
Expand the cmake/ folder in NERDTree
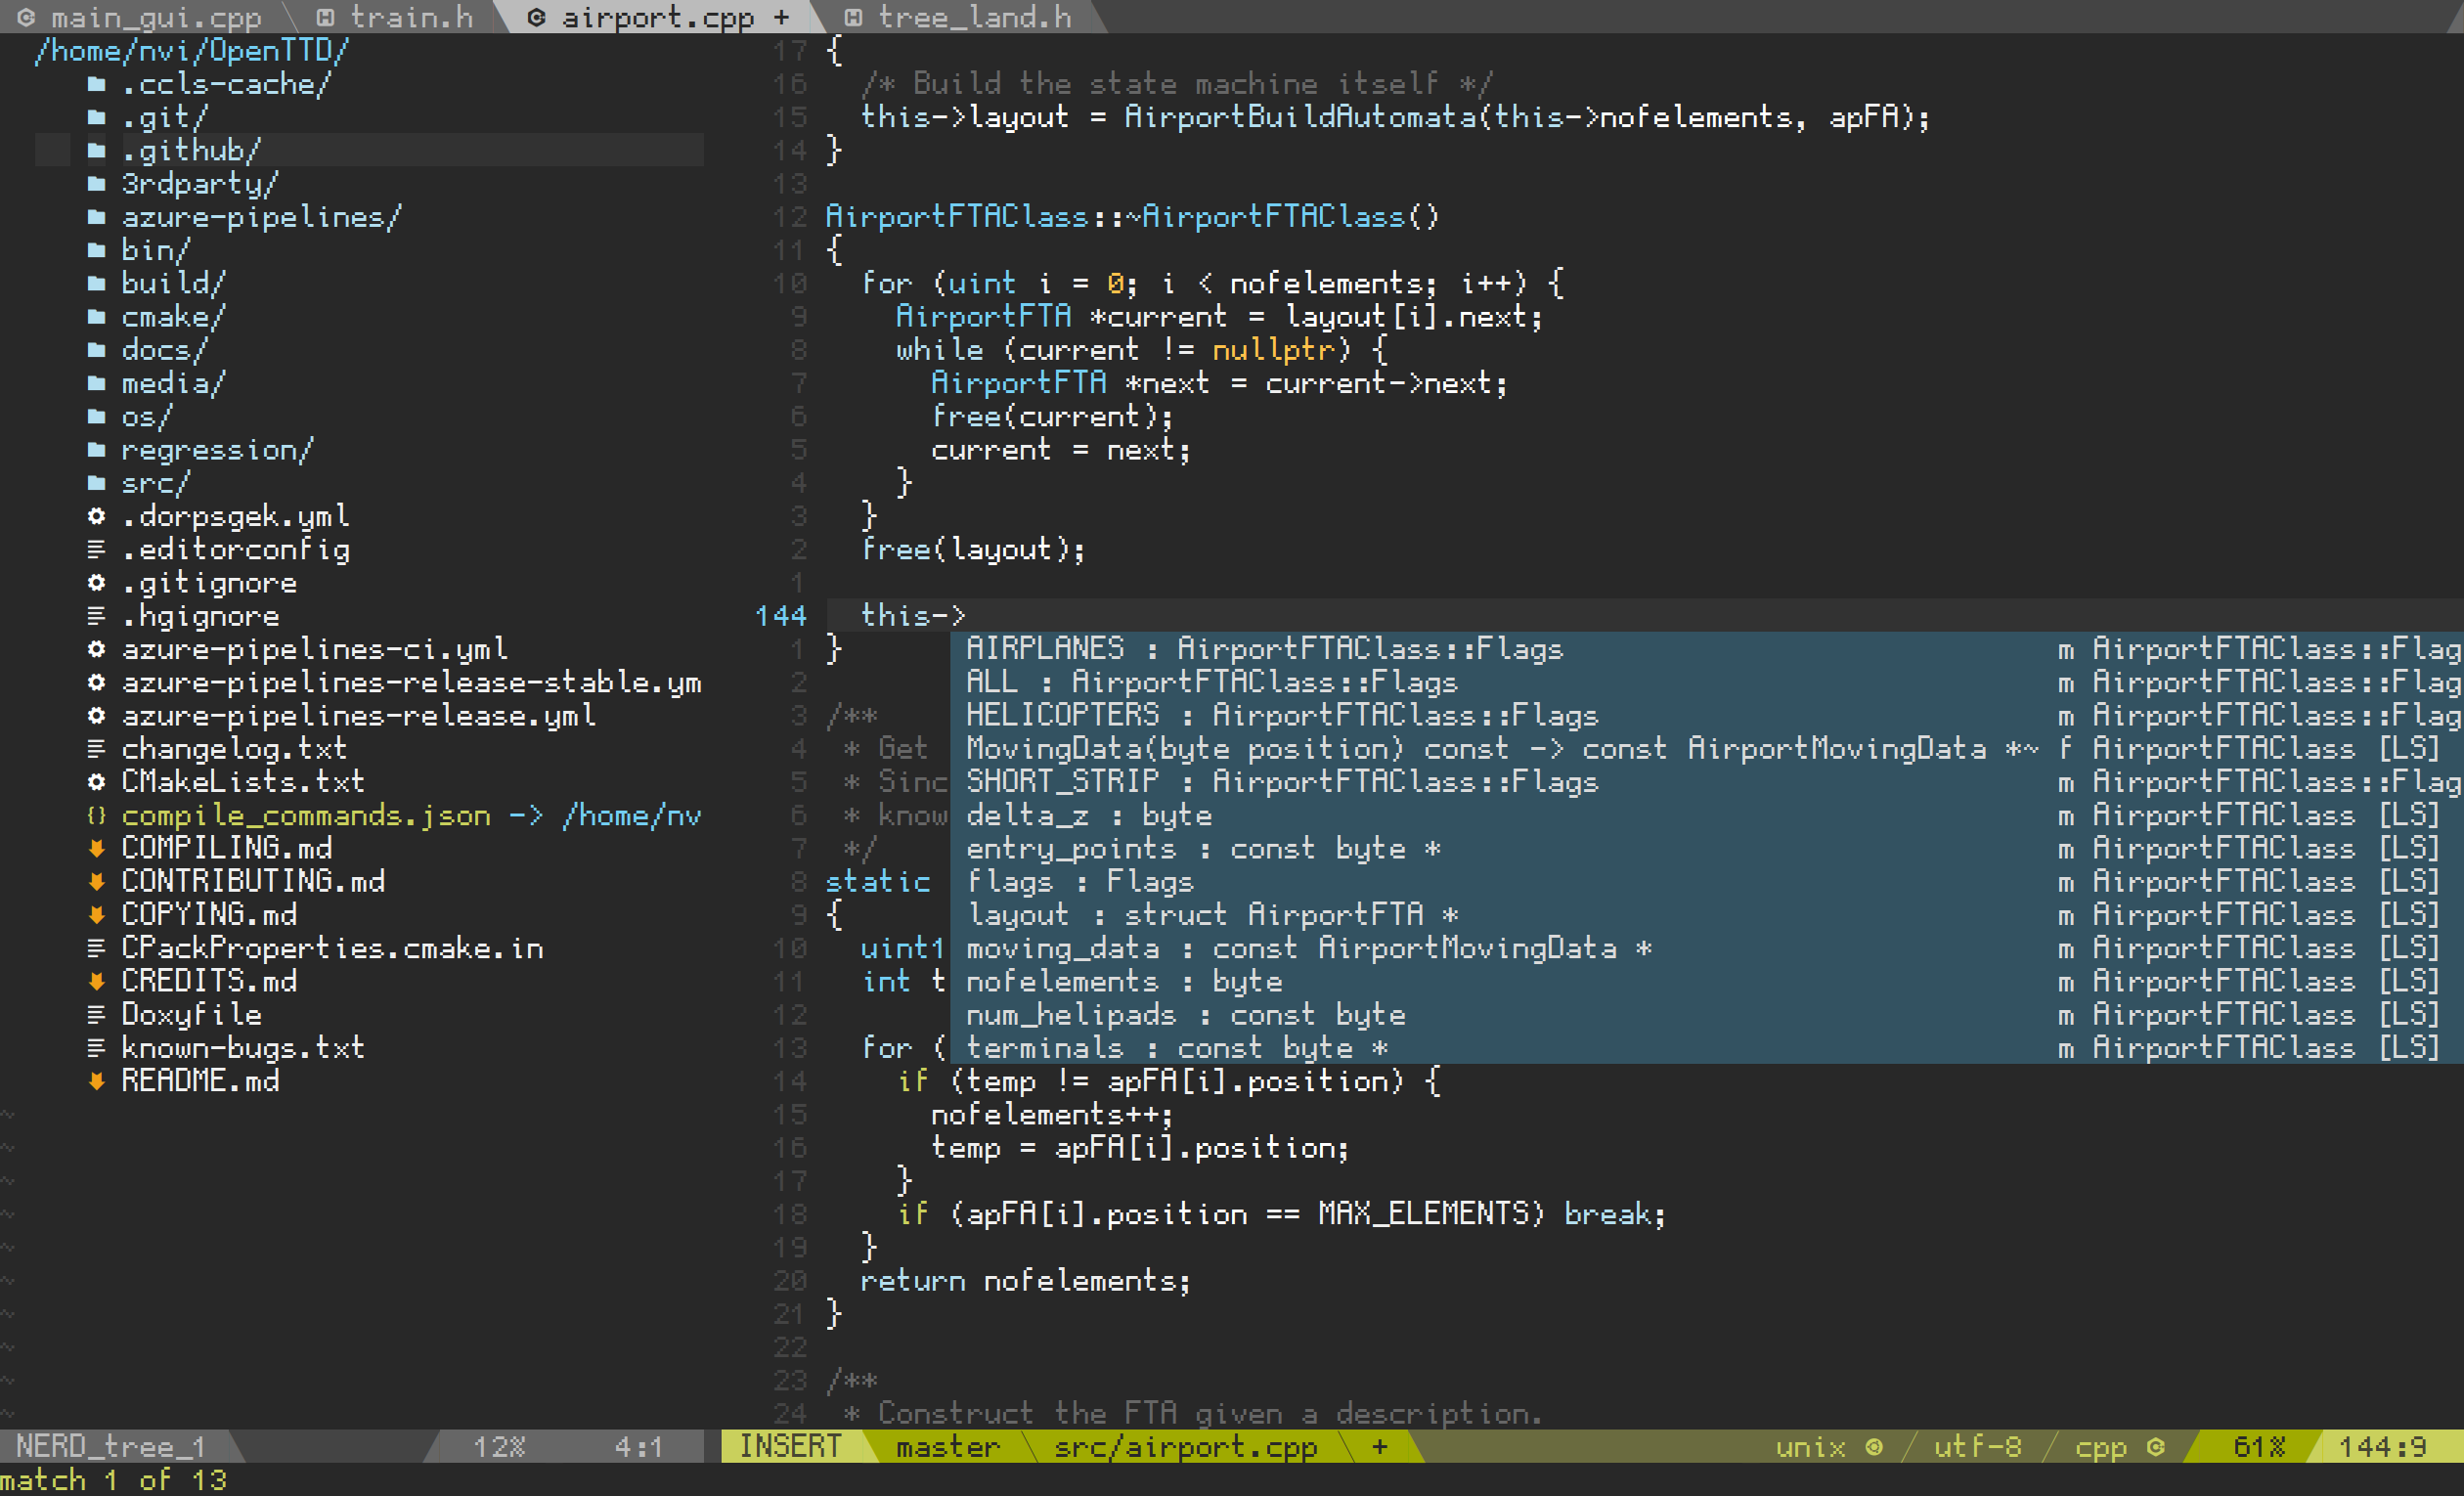(173, 317)
